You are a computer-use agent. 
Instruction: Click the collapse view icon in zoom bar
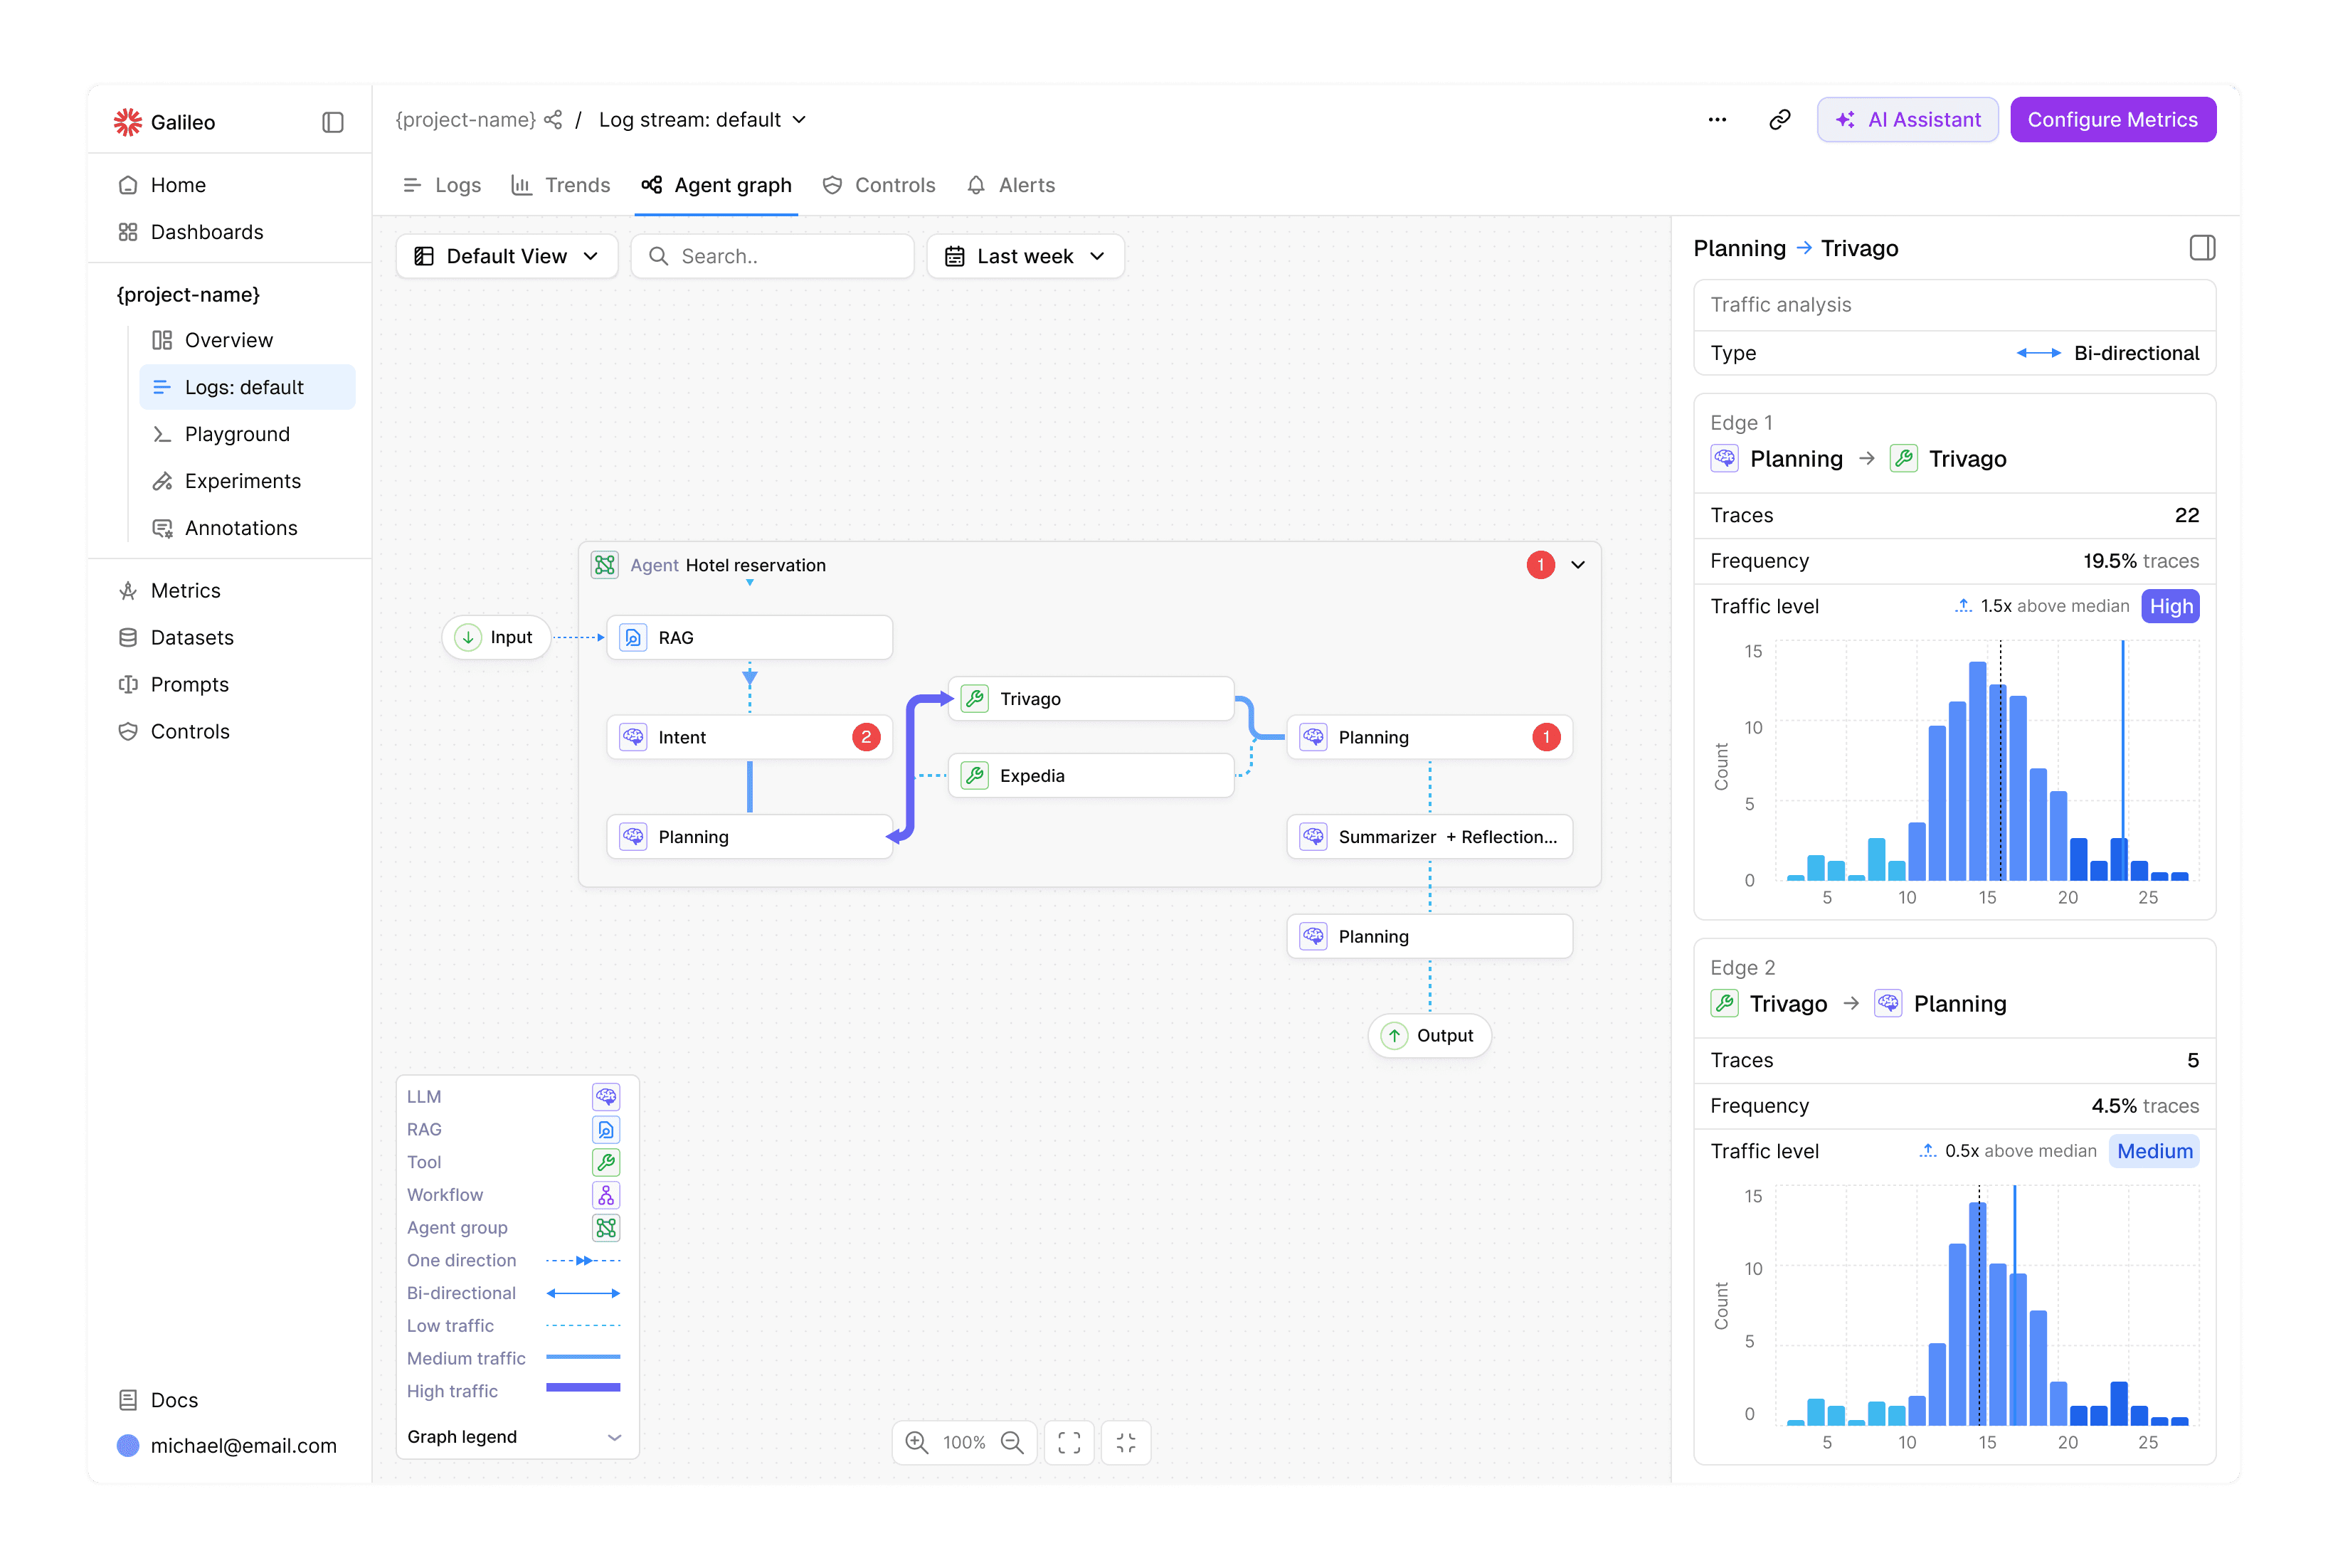1126,1442
